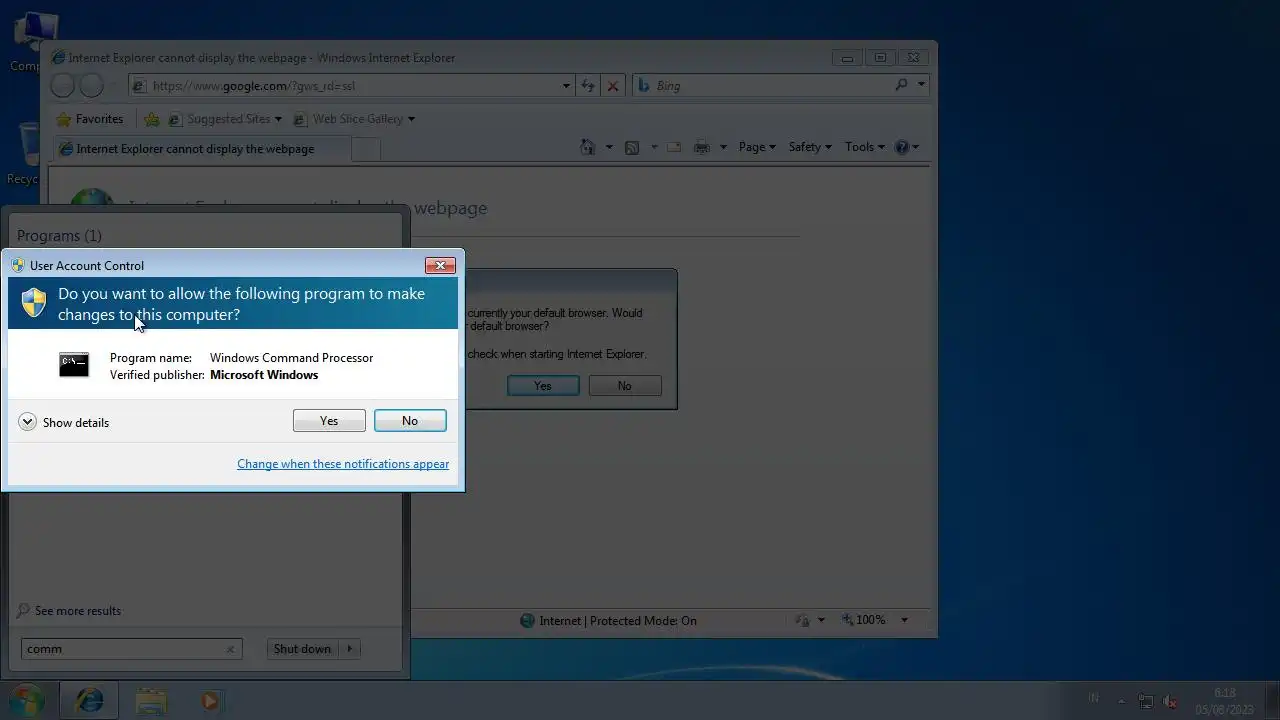Viewport: 1280px width, 720px height.
Task: Open the Help question mark menu
Action: 906,147
